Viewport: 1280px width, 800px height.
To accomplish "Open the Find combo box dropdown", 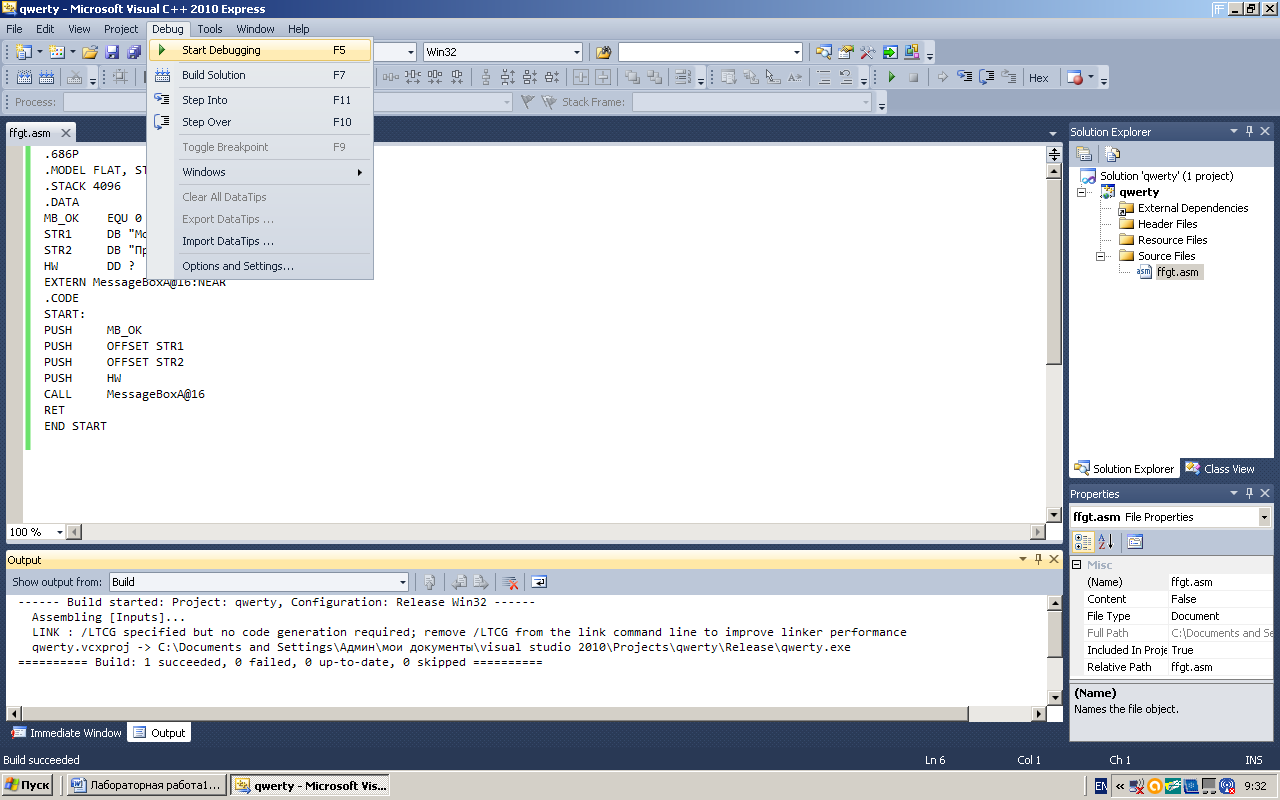I will [797, 52].
